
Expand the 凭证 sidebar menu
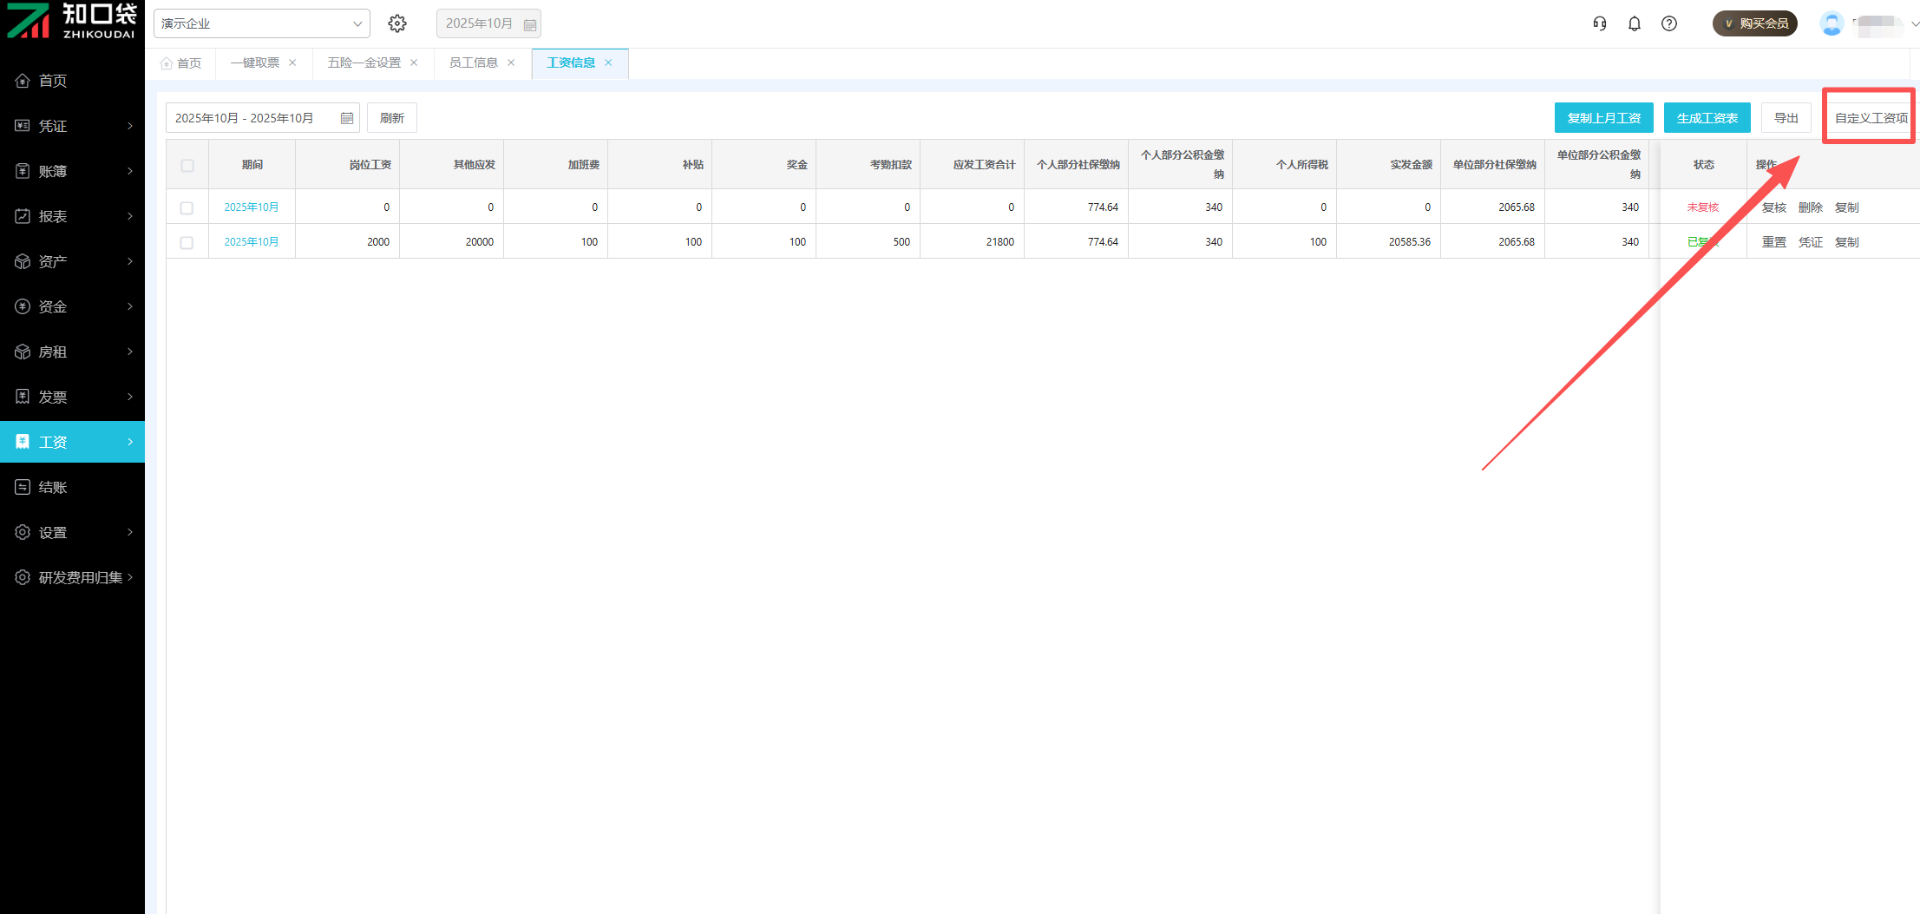coord(72,126)
